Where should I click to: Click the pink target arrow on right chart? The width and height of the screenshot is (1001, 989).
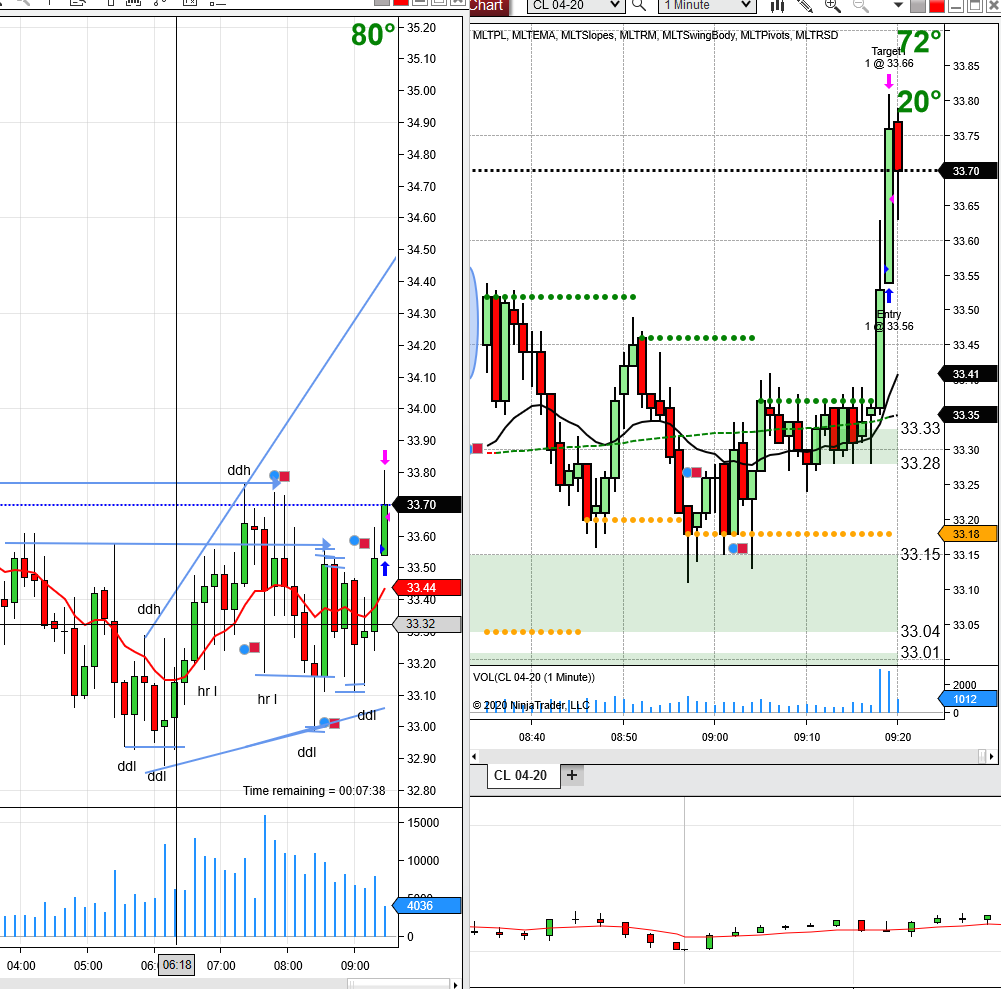[889, 82]
